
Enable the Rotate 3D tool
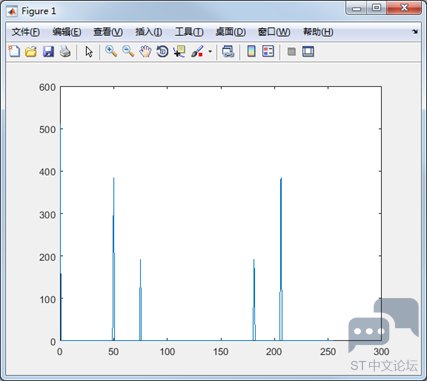tap(162, 52)
